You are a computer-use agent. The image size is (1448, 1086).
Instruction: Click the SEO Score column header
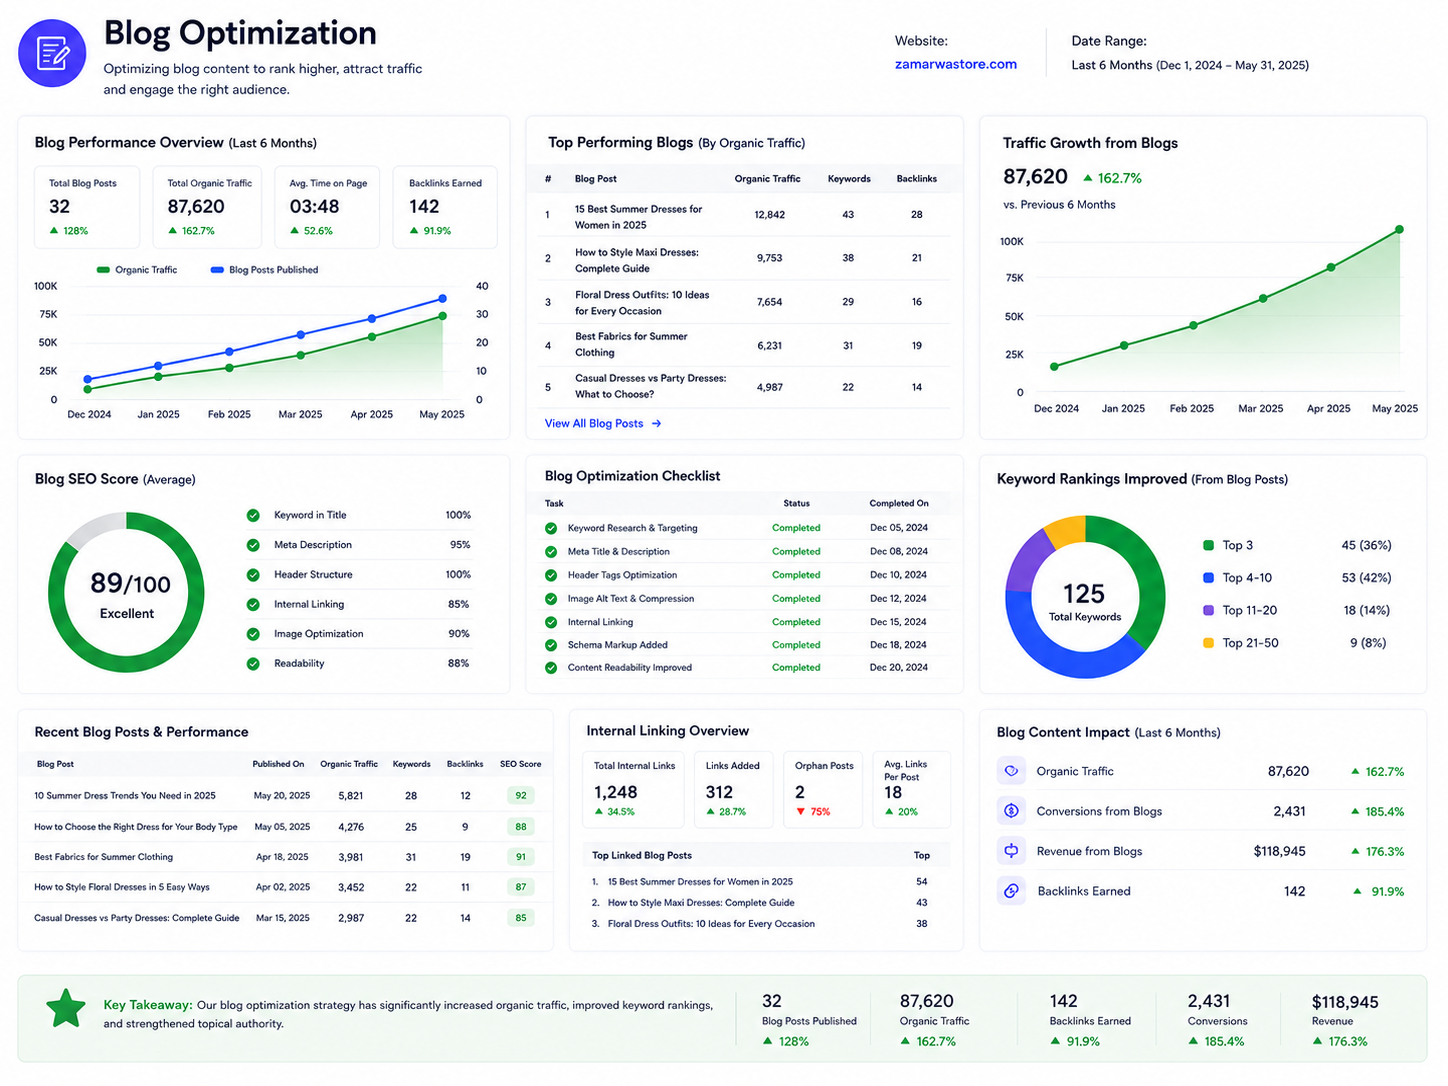(520, 764)
